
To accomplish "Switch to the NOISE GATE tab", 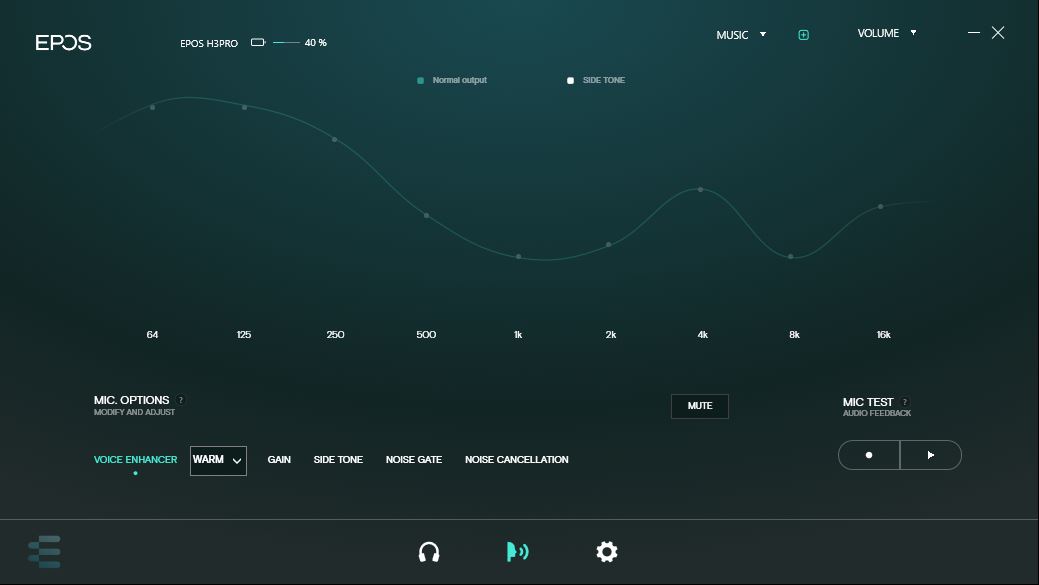I will tap(414, 460).
